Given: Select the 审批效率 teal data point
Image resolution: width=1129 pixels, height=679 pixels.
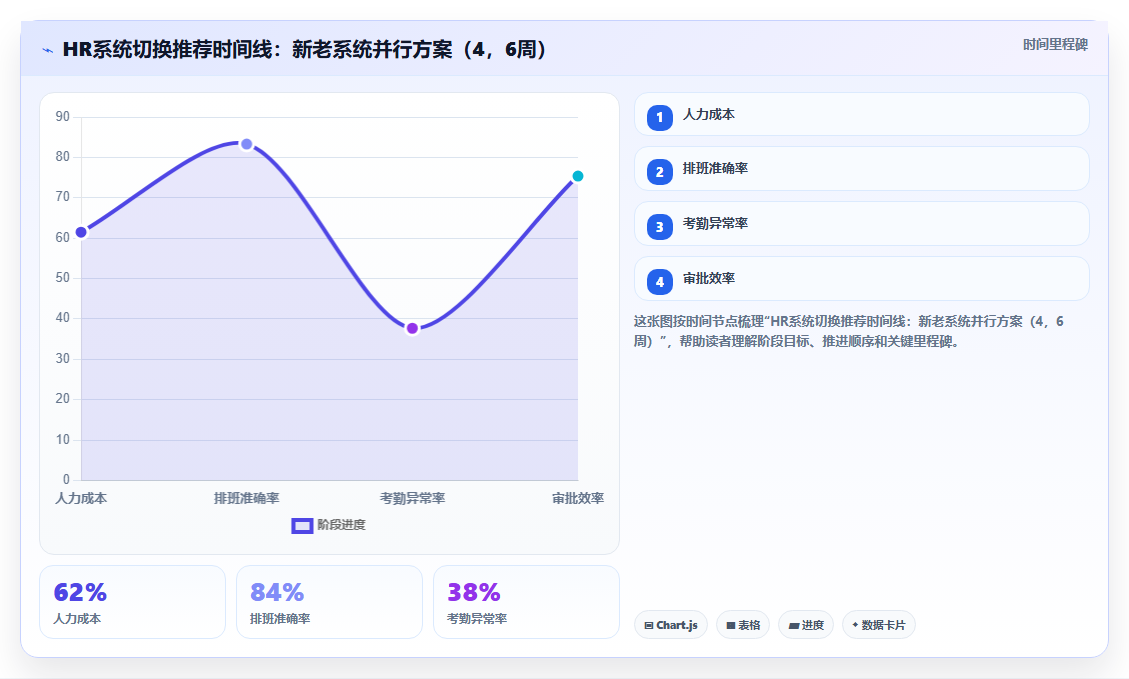Looking at the screenshot, I should click(x=577, y=176).
